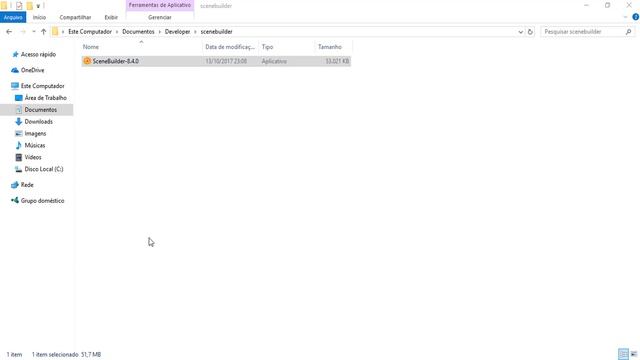Click the OneDrive cloud icon
The height and width of the screenshot is (360, 640).
15,70
